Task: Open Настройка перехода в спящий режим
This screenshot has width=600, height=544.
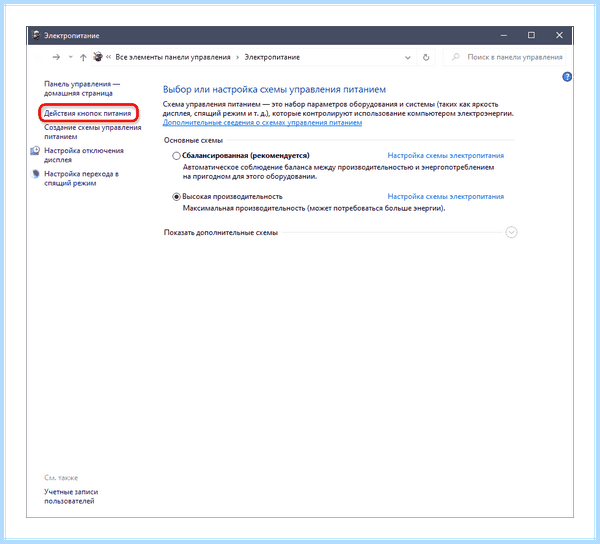Action: 82,179
